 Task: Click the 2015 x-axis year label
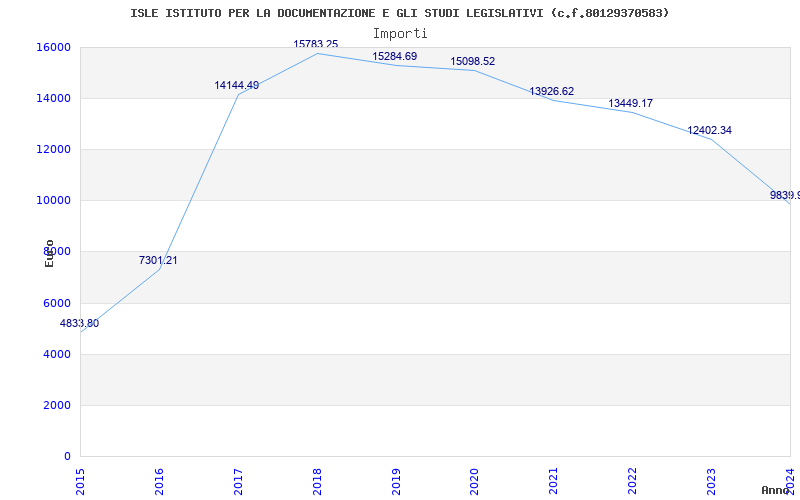click(80, 481)
